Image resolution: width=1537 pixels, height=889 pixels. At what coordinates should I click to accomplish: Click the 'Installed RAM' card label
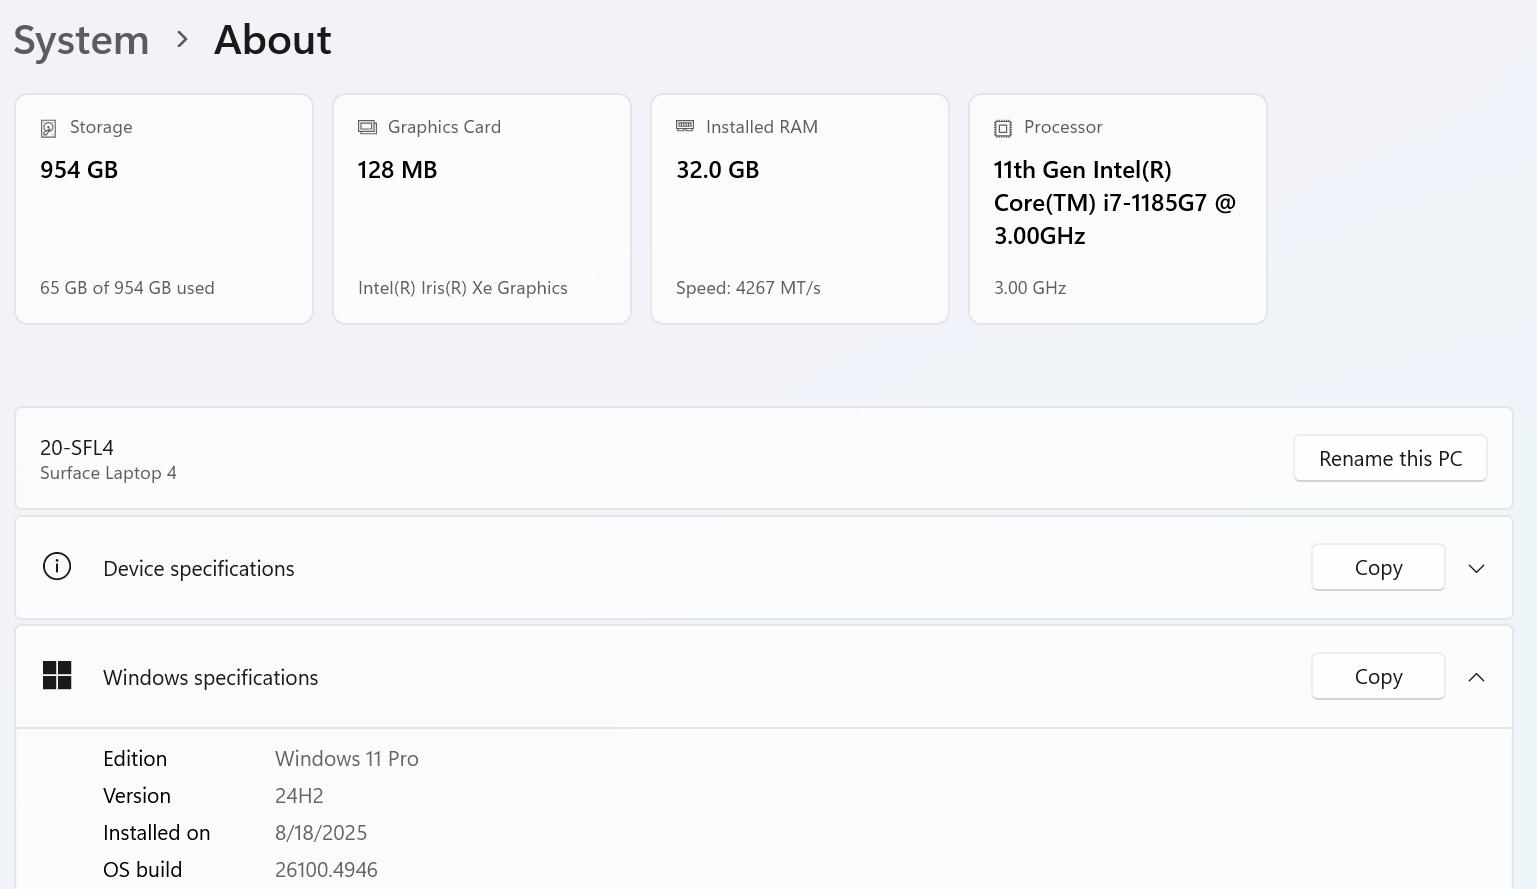pos(762,127)
